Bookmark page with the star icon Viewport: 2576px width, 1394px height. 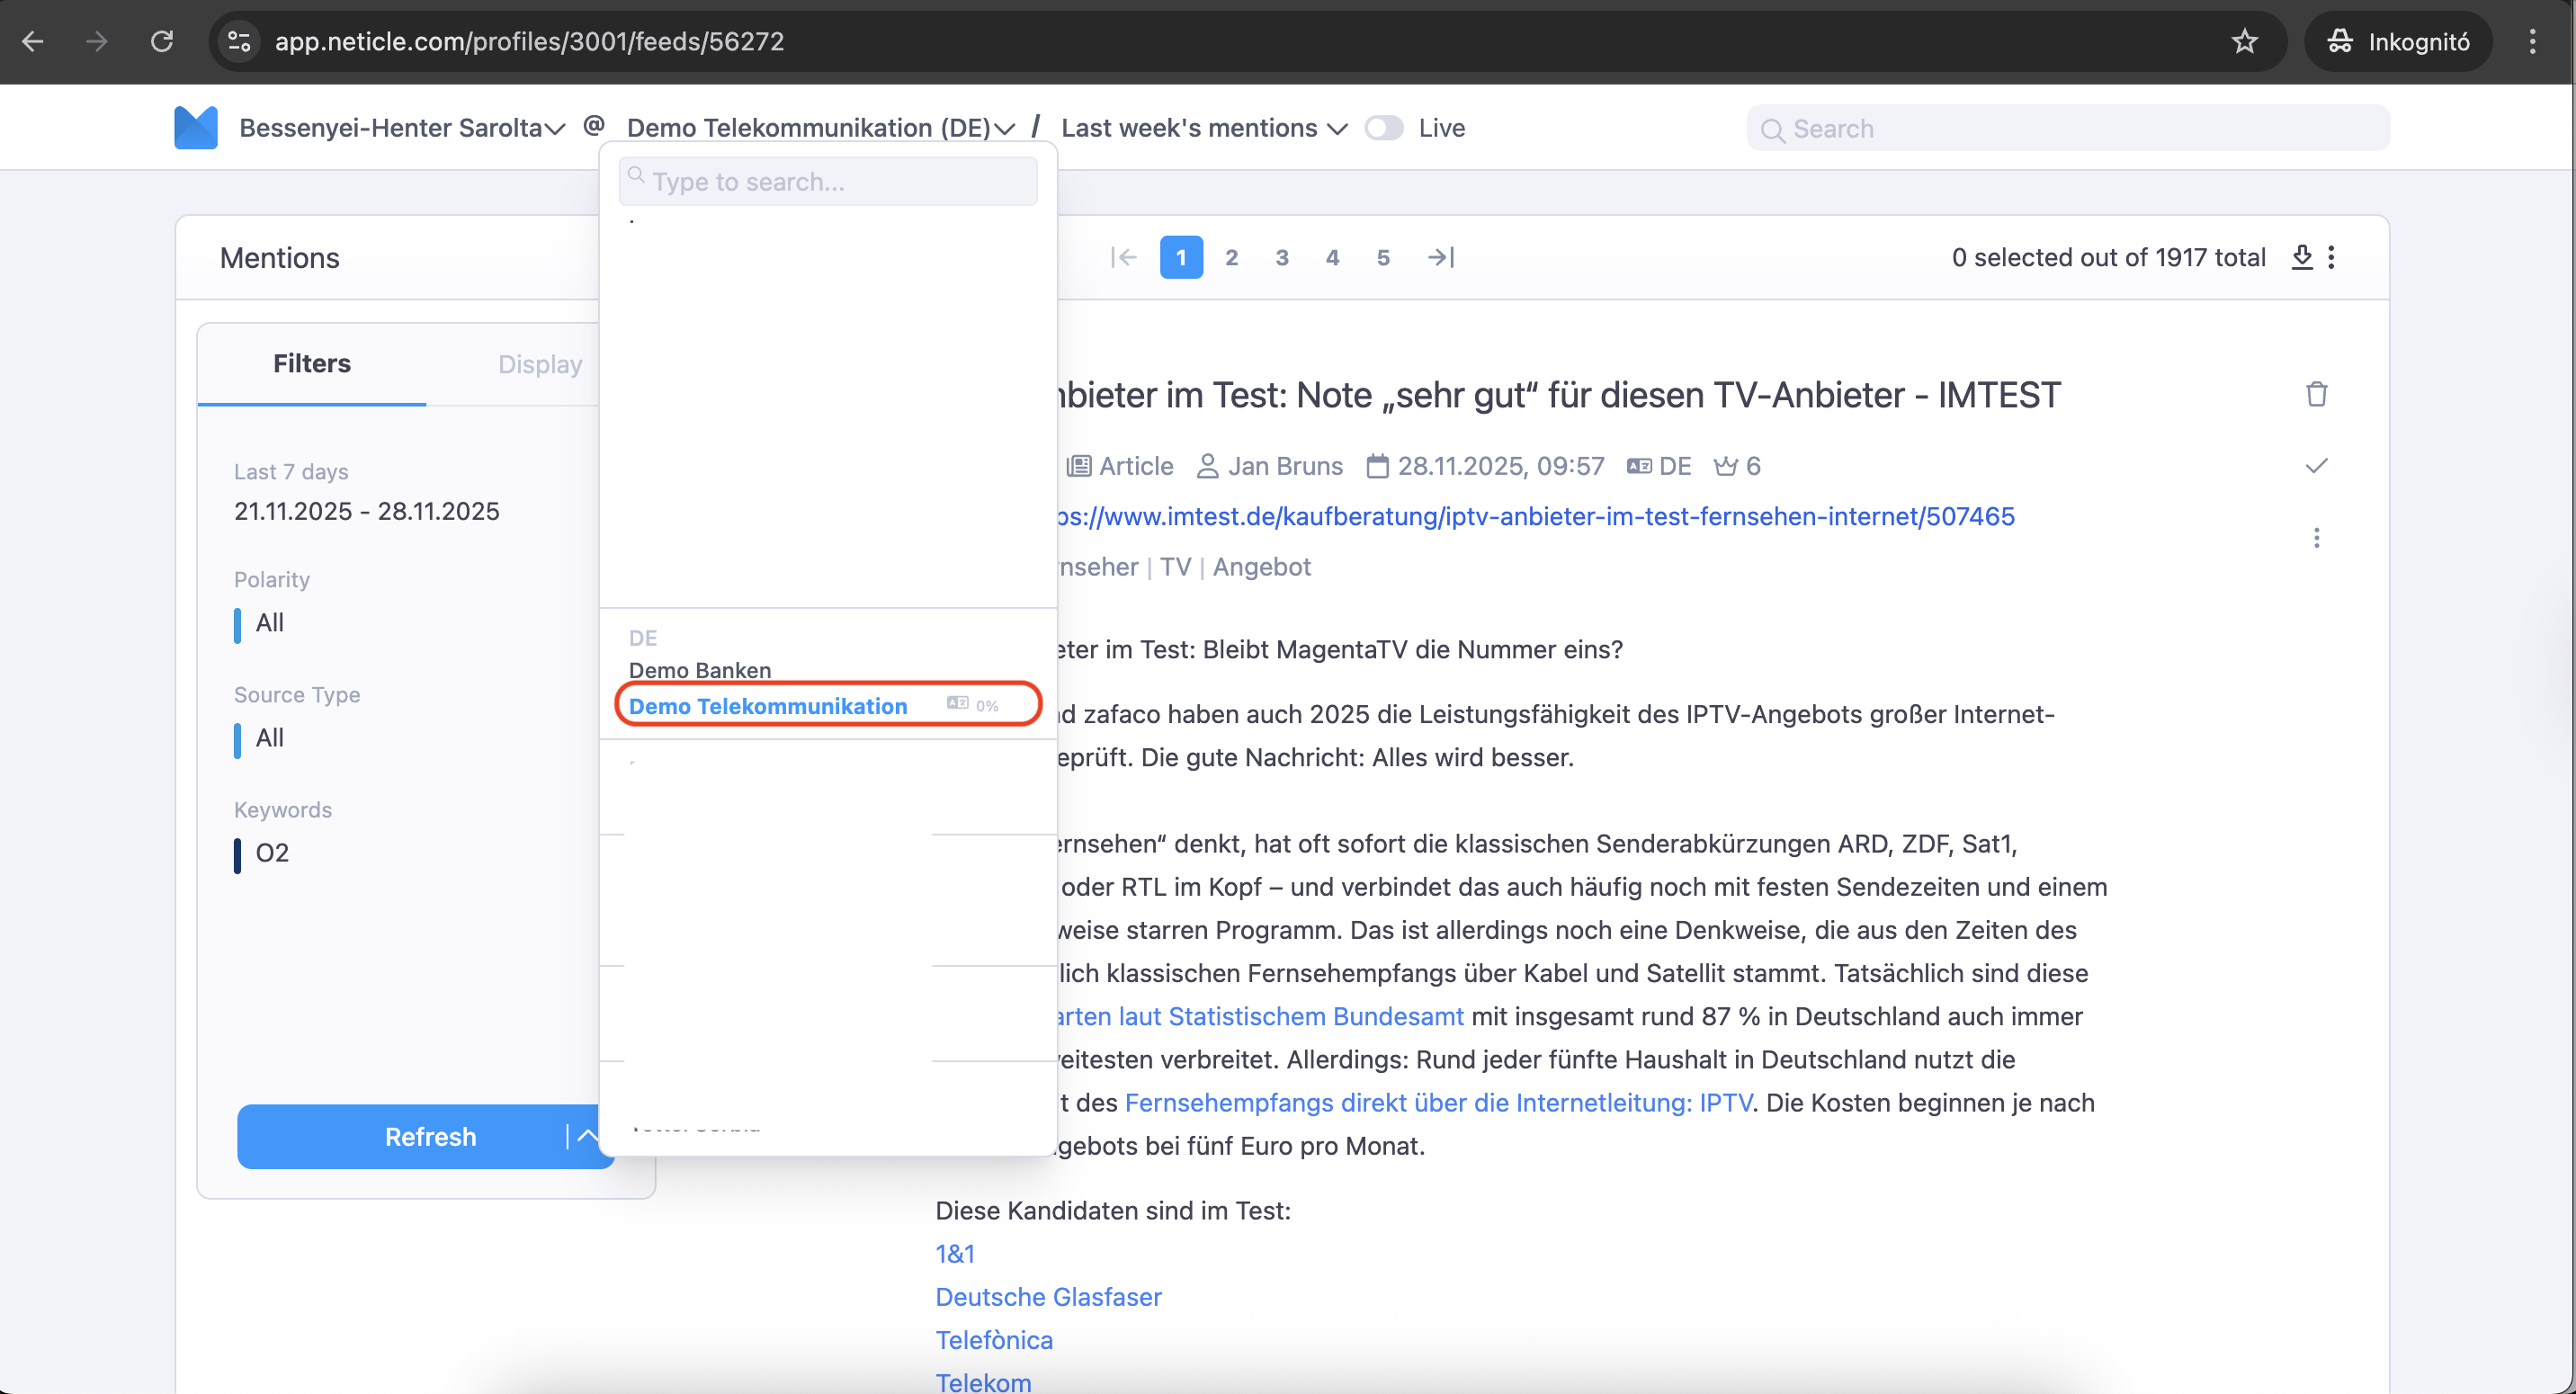click(2244, 41)
